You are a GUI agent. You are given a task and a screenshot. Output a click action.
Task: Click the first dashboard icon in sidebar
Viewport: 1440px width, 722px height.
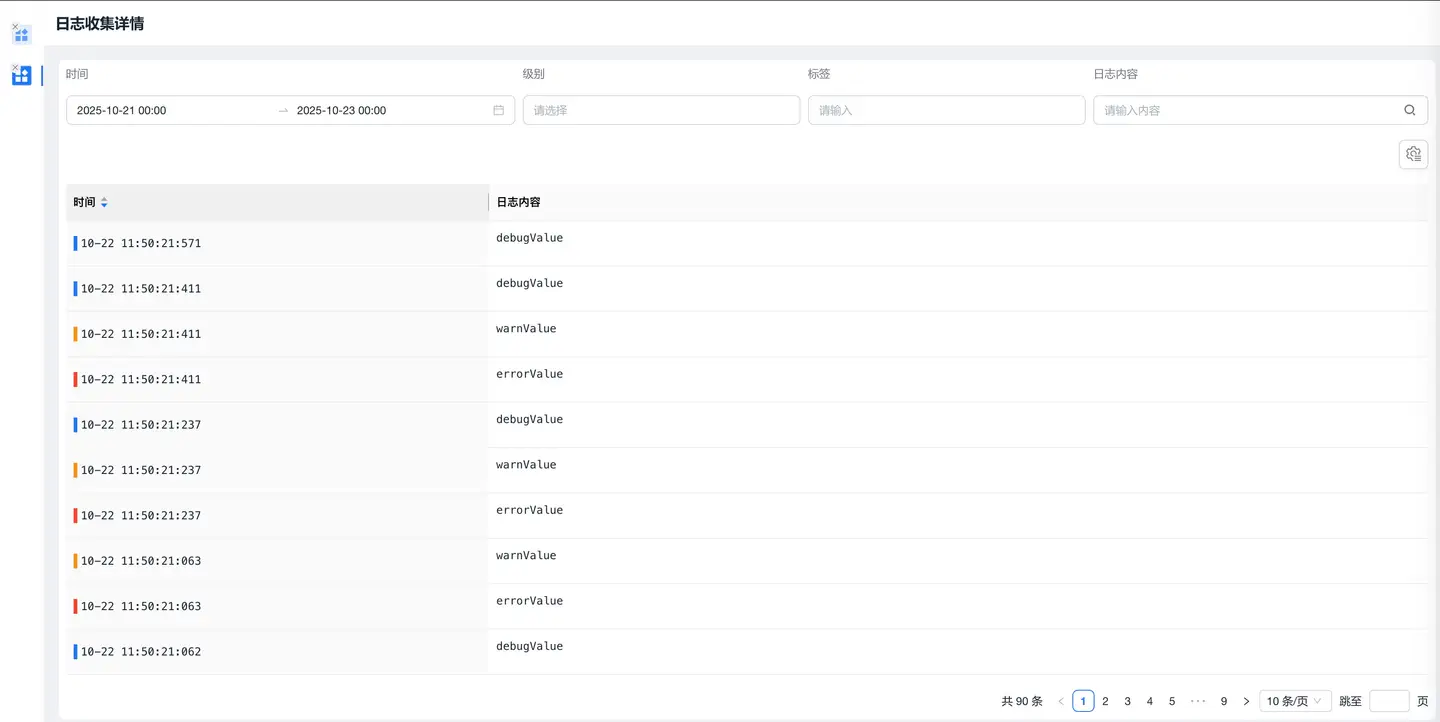click(22, 36)
